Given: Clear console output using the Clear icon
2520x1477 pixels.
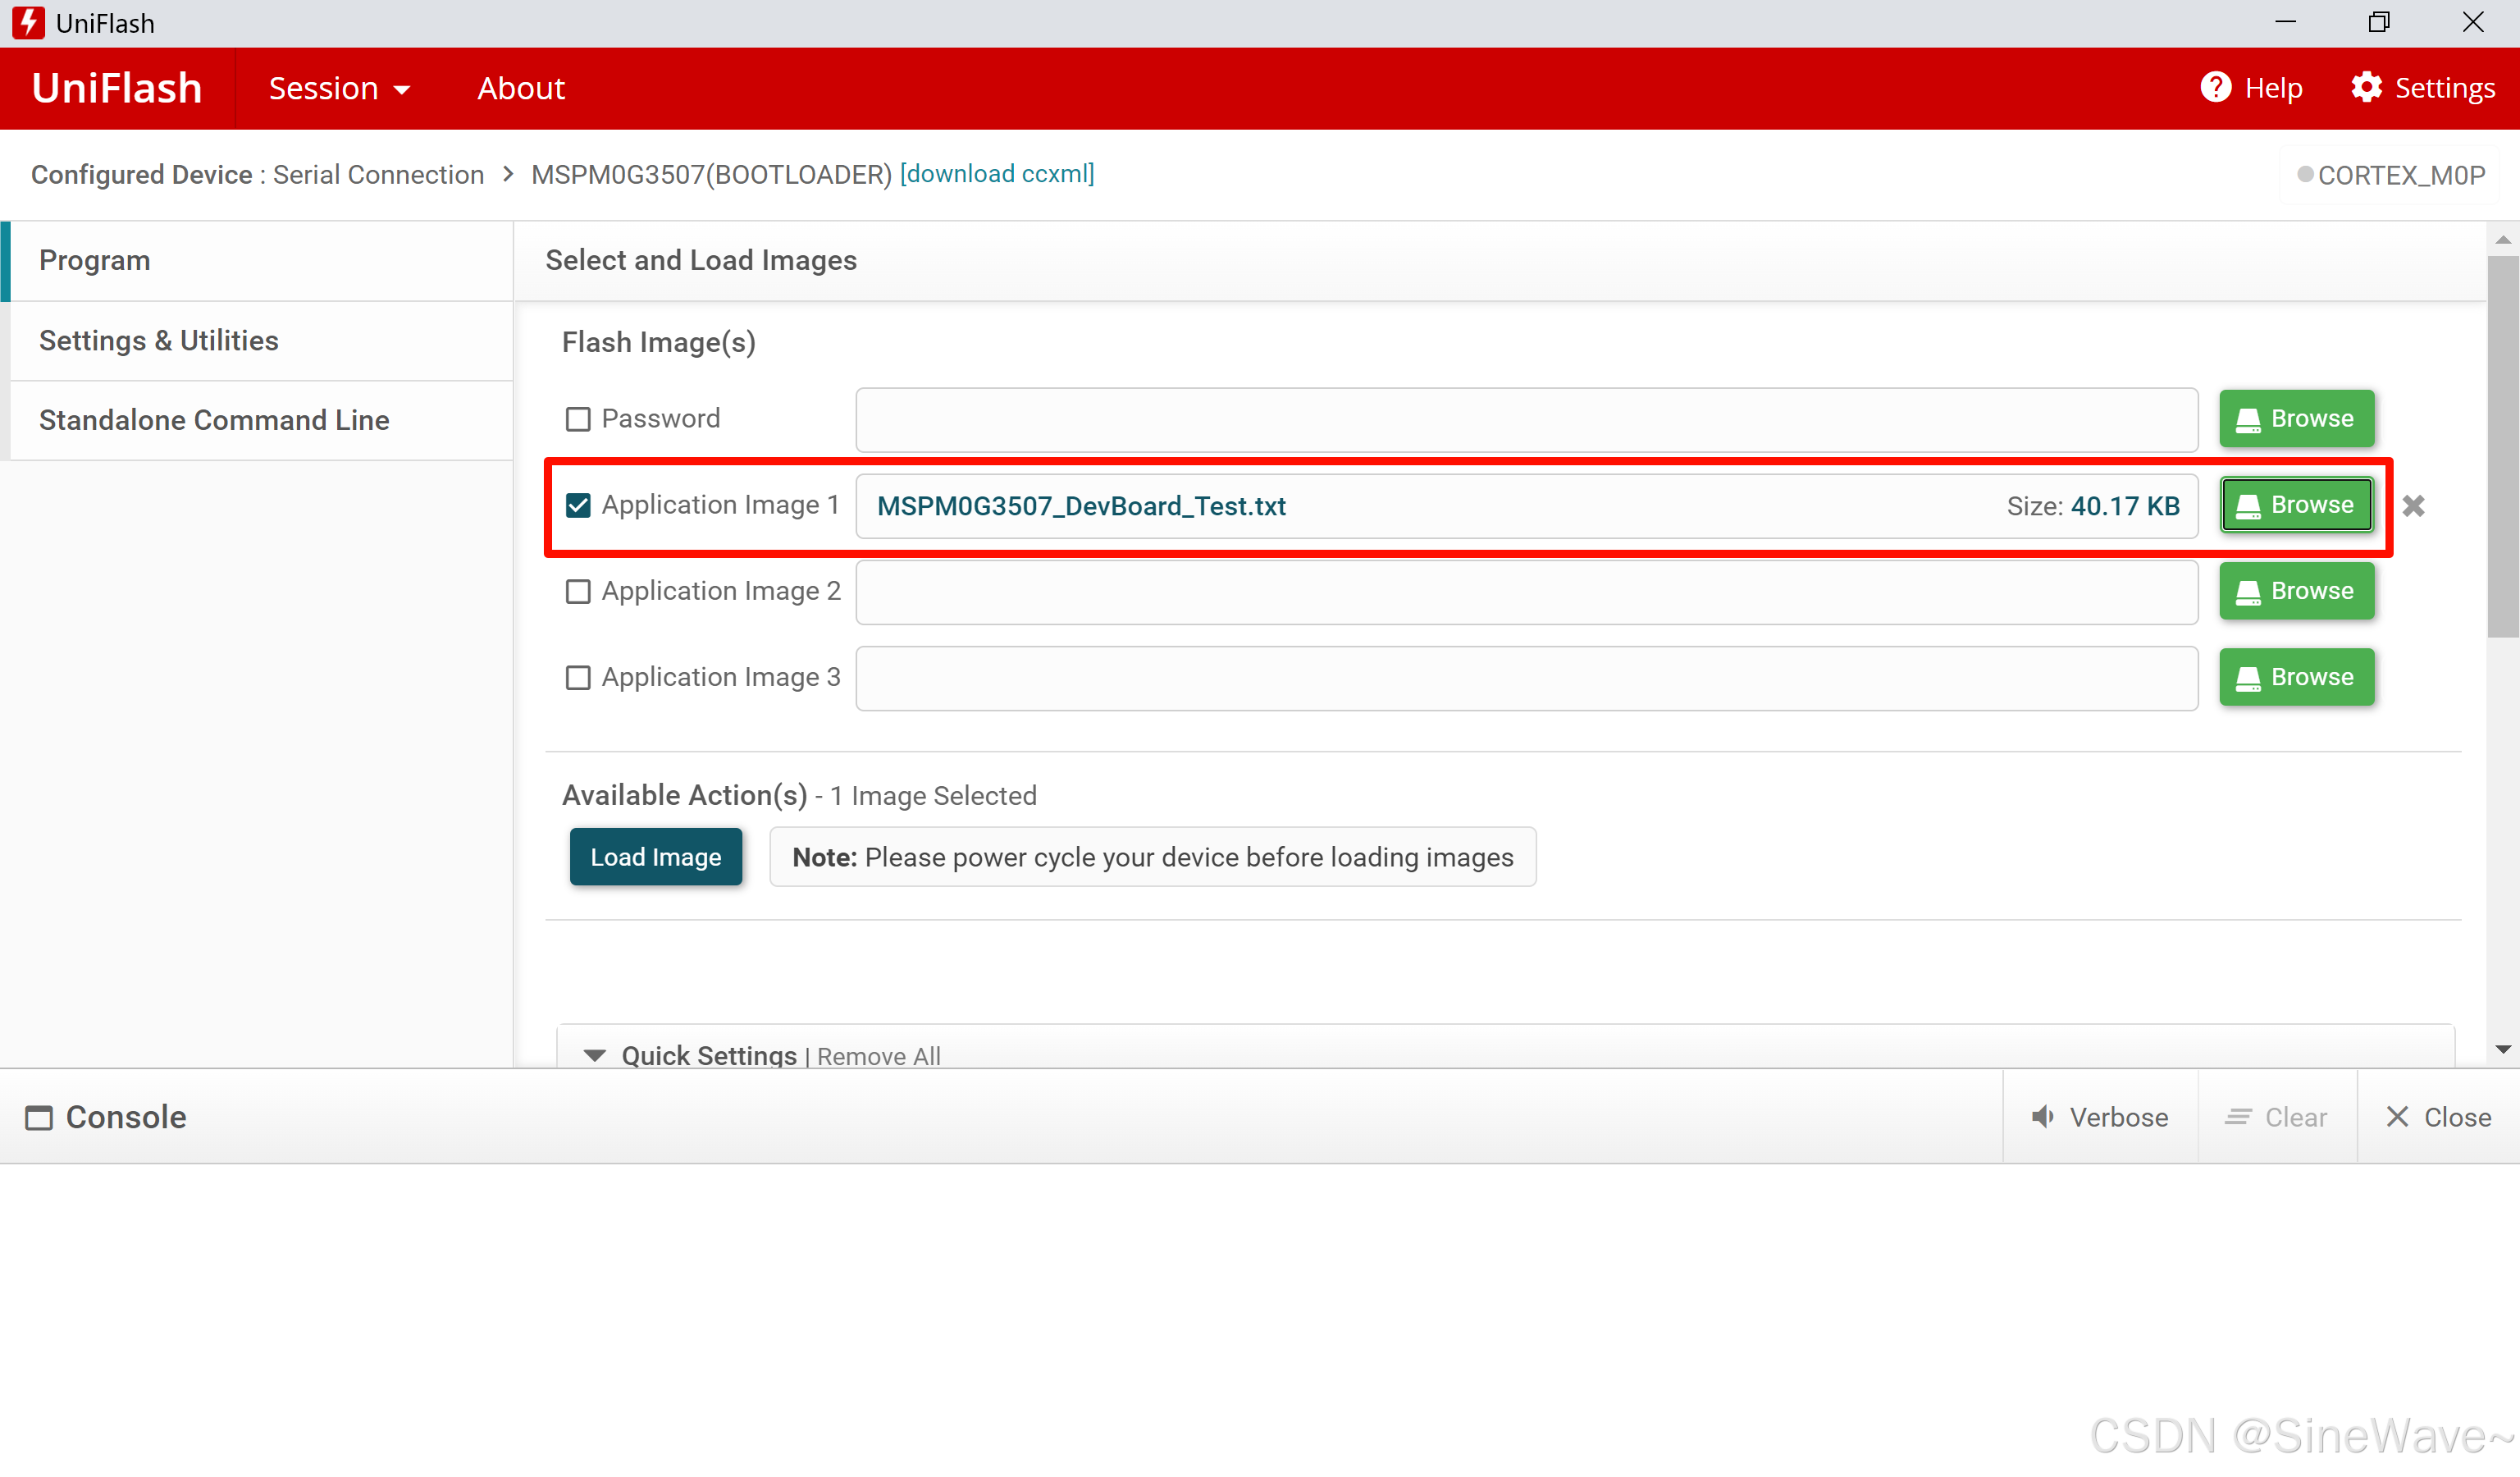Looking at the screenshot, I should [x=2238, y=1116].
